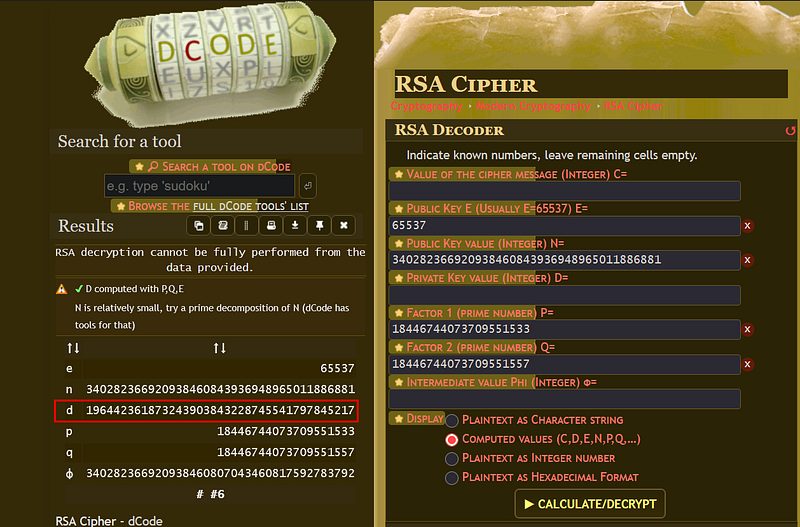800x527 pixels.
Task: Sort results by the first column arrows
Action: coord(73,348)
